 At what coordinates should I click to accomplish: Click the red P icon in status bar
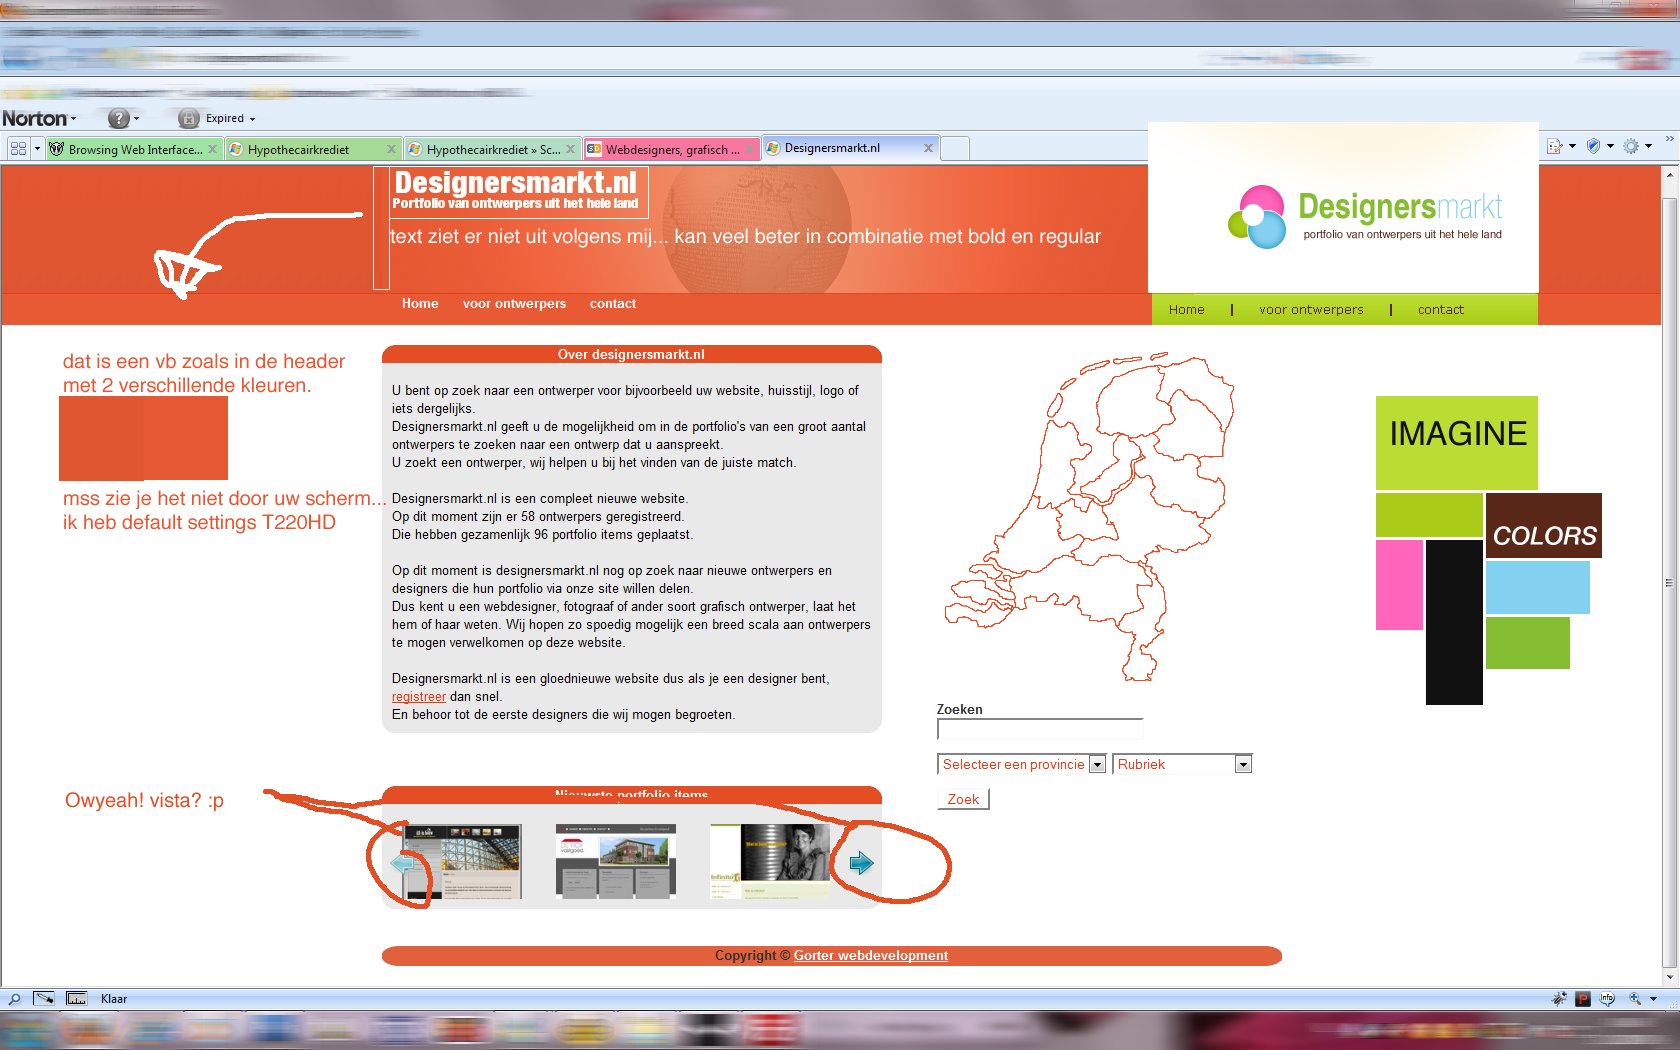coord(1583,999)
